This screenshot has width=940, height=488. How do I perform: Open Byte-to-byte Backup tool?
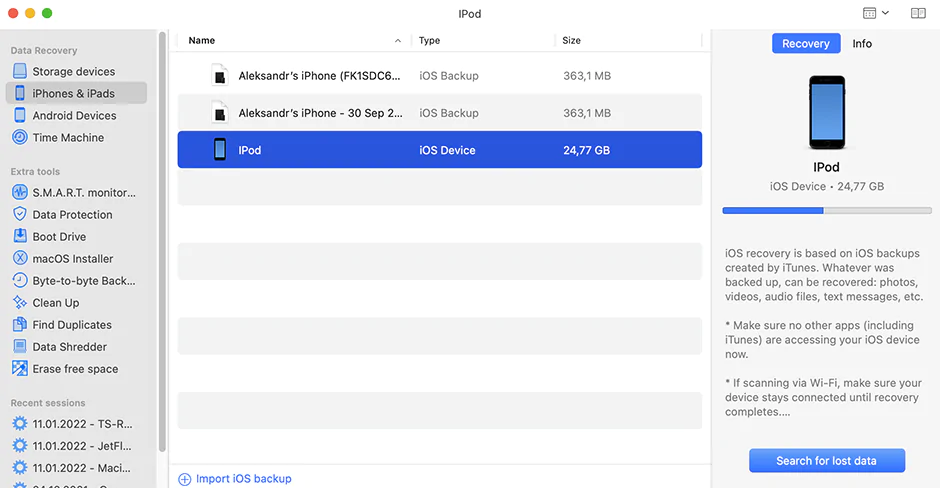pyautogui.click(x=83, y=281)
